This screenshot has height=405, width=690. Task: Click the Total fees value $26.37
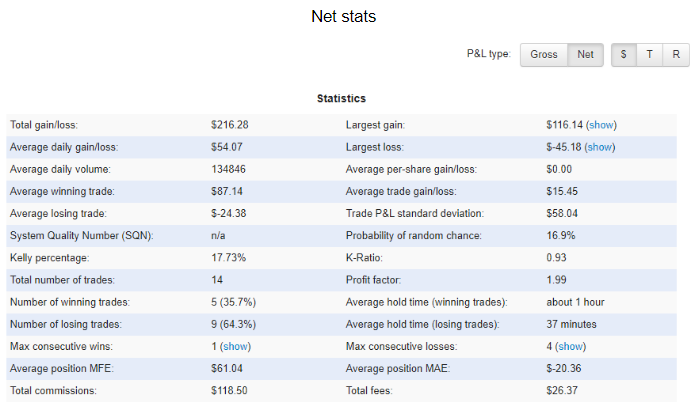point(562,391)
